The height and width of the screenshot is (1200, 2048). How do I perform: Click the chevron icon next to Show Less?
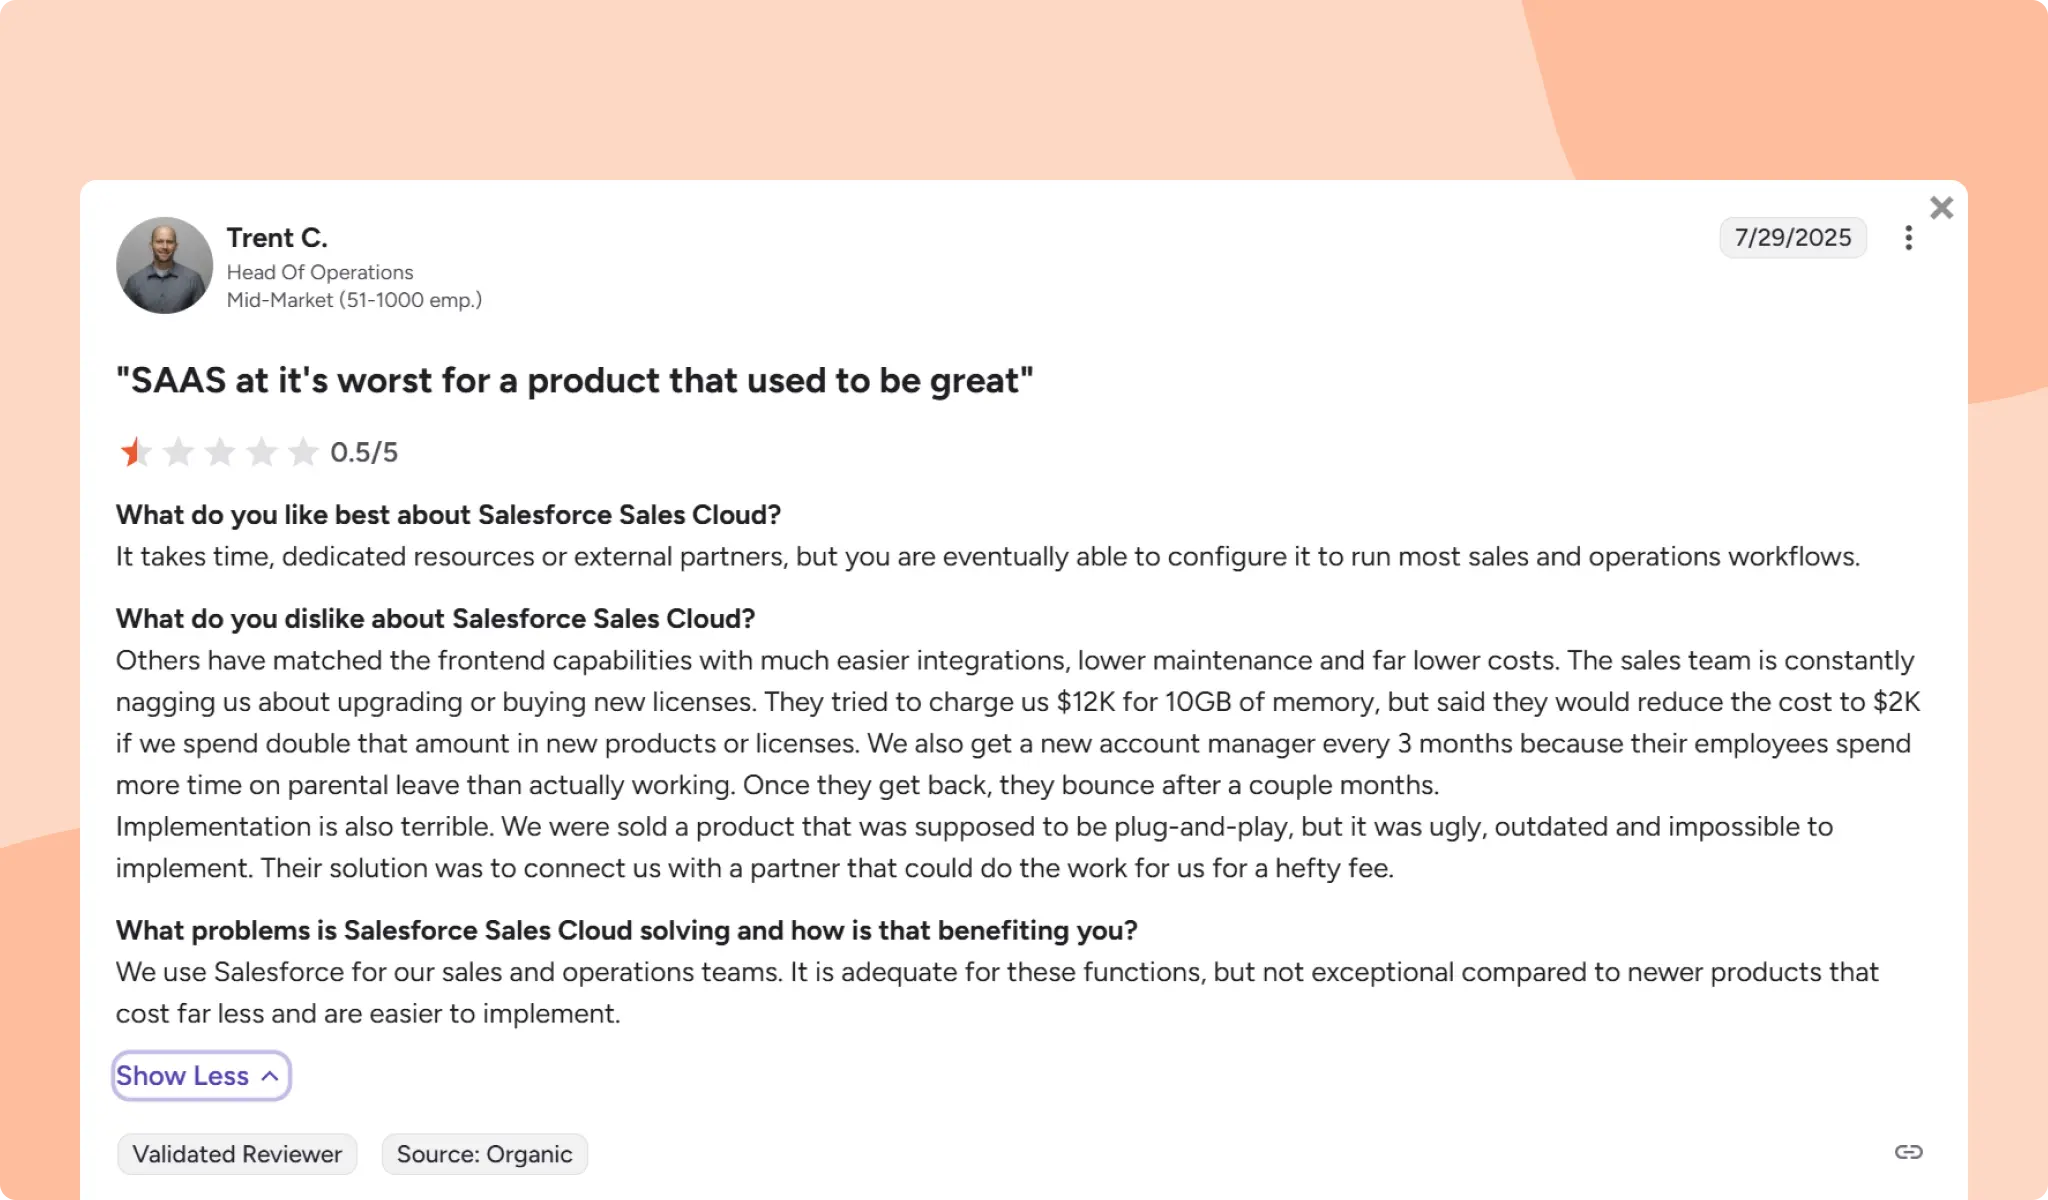[269, 1077]
